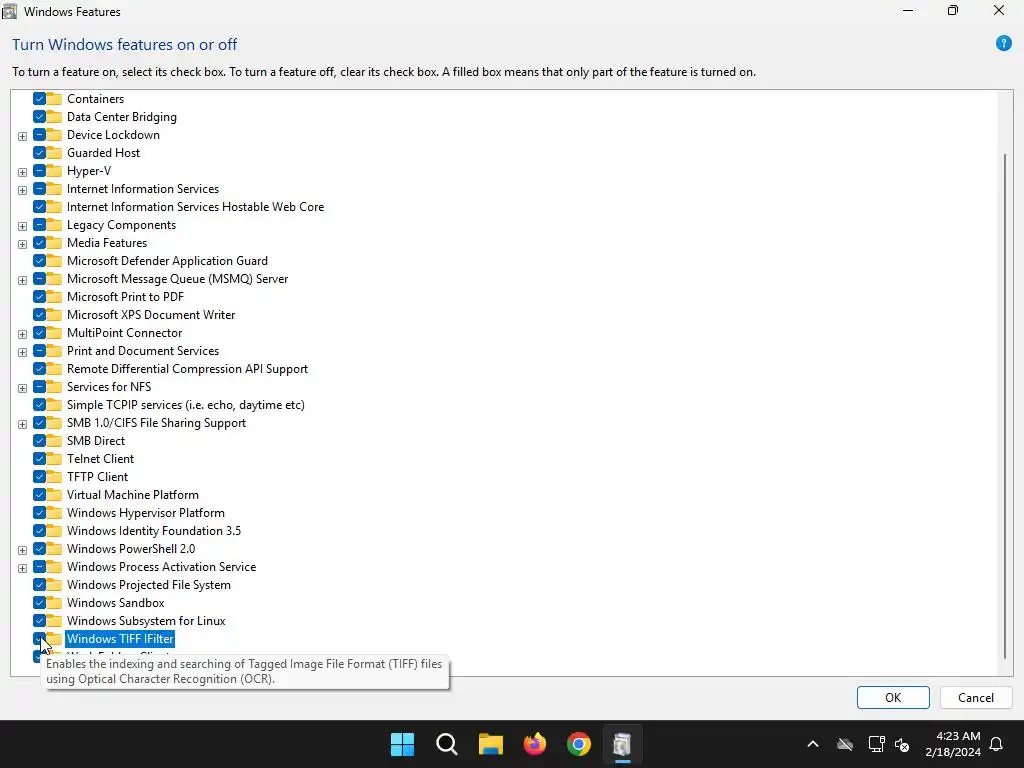Click the muted volume tray icon
The width and height of the screenshot is (1024, 768).
[902, 744]
